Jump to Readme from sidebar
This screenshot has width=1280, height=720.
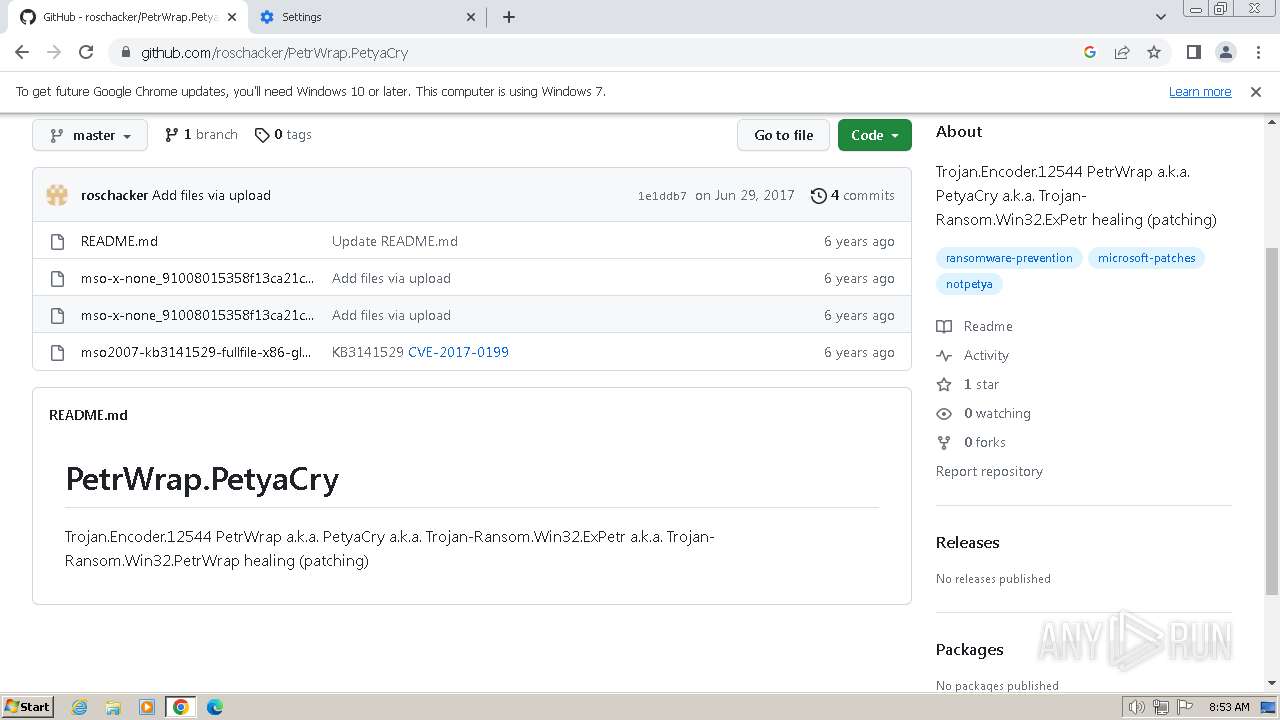pyautogui.click(x=975, y=326)
